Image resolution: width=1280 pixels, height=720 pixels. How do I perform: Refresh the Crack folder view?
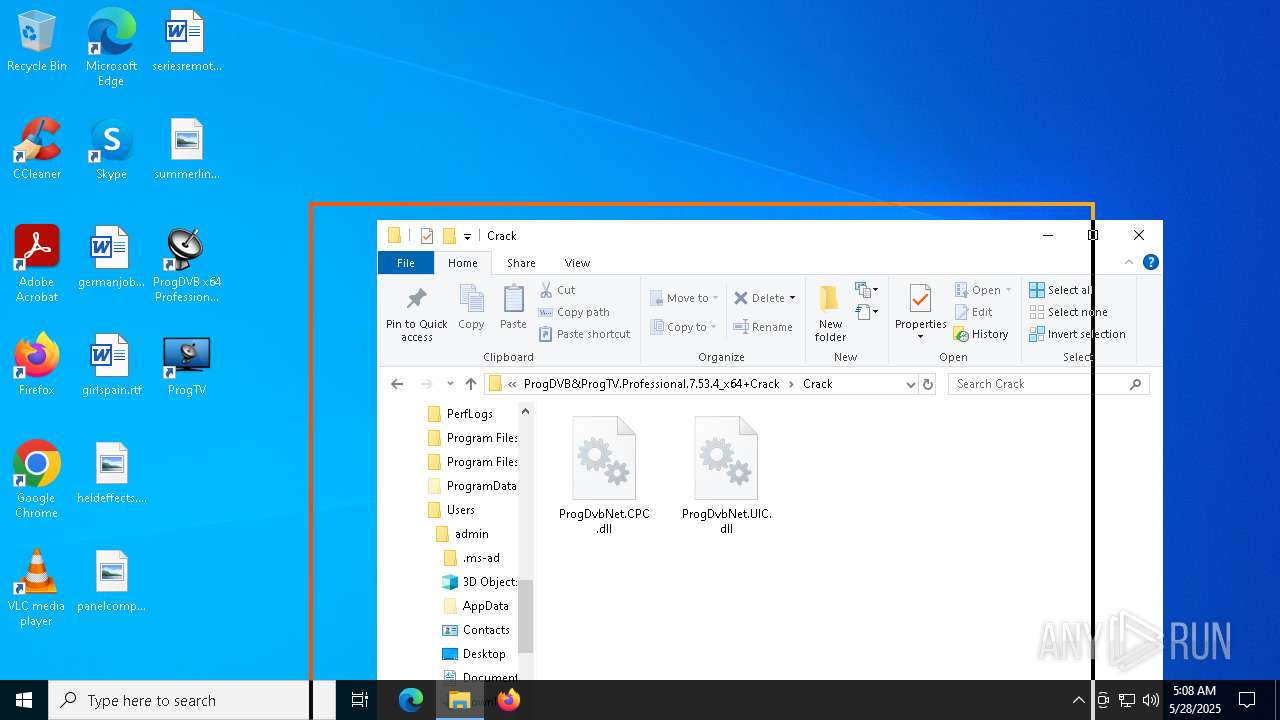point(928,384)
